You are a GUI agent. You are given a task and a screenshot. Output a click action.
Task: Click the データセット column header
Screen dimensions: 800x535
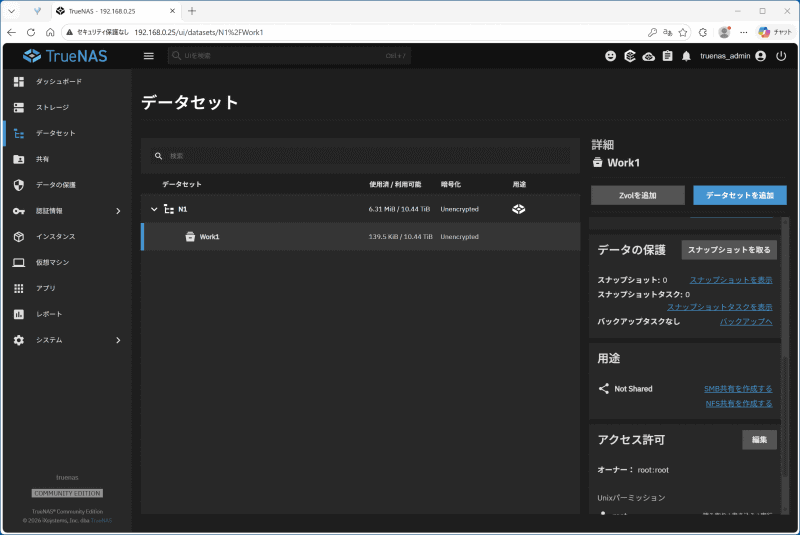(182, 184)
